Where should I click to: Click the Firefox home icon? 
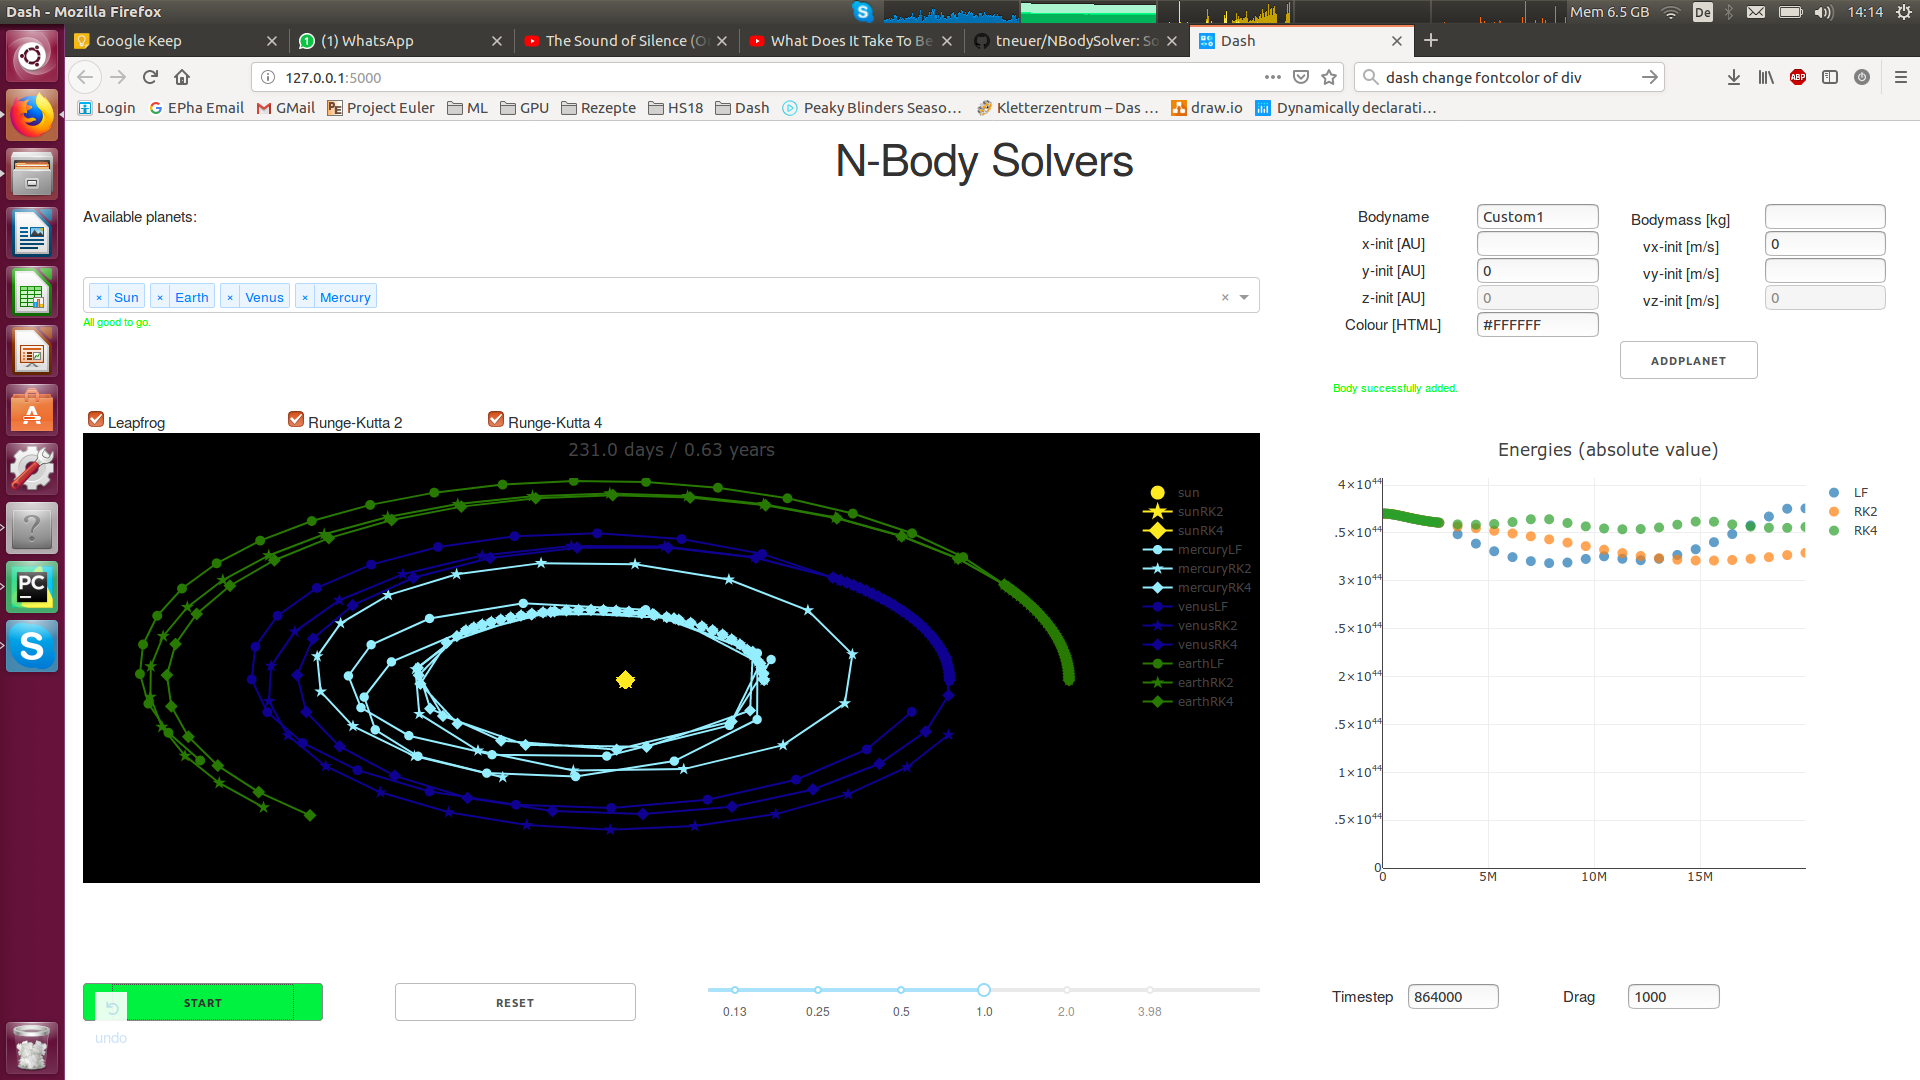click(x=182, y=77)
